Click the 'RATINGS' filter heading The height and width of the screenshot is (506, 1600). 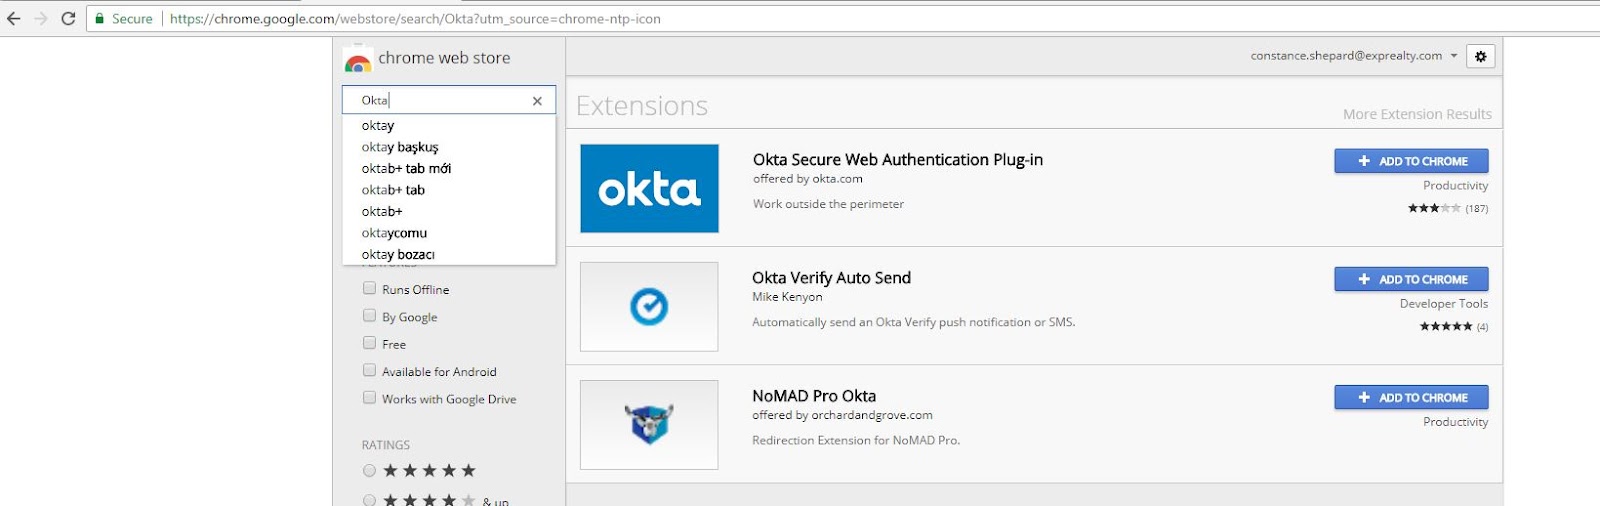click(386, 445)
